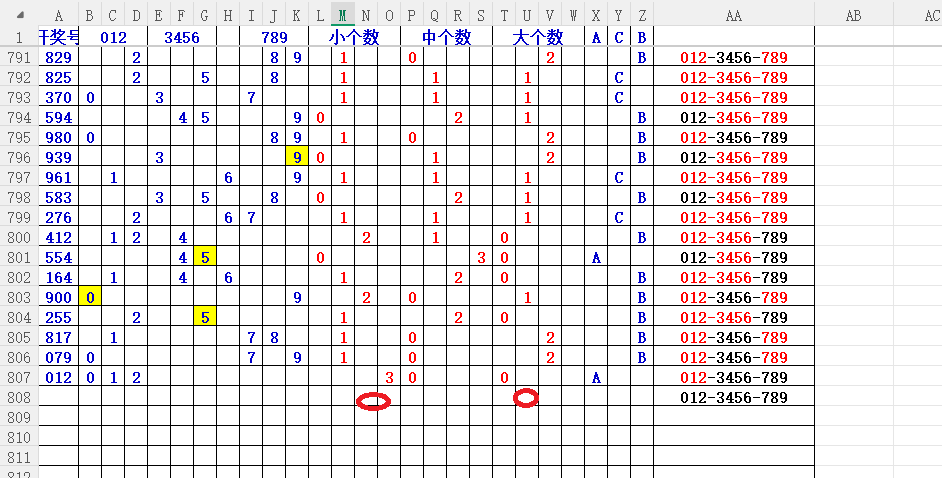Screen dimensions: 942x478
Task: Select row header 807
Action: 19,378
